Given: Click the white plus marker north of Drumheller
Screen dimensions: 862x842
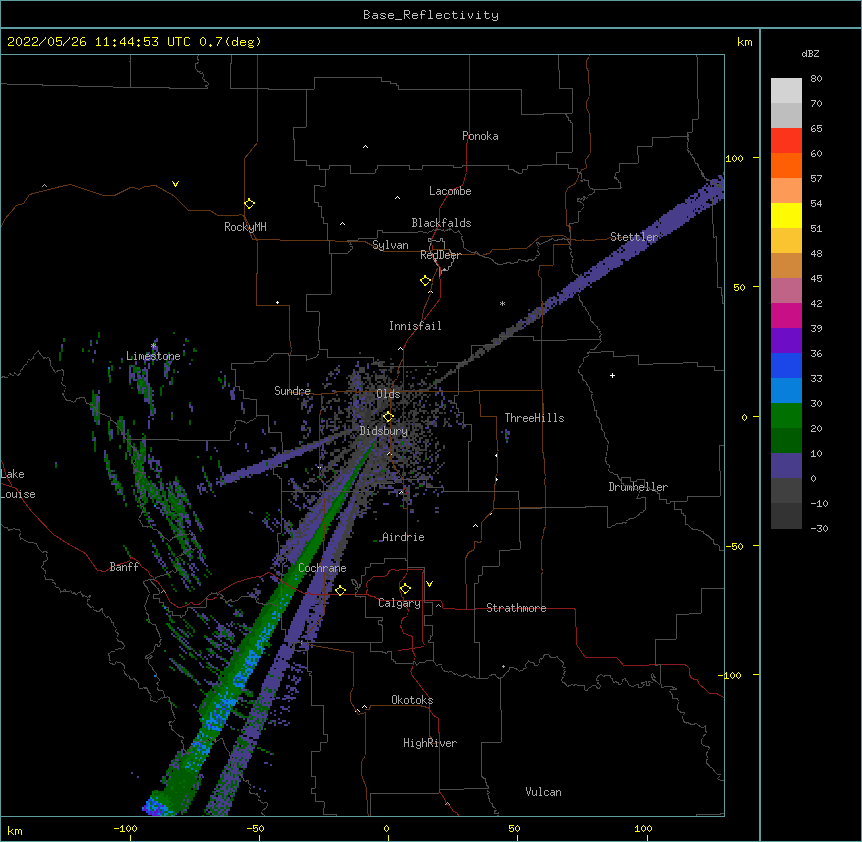Looking at the screenshot, I should click(x=612, y=375).
